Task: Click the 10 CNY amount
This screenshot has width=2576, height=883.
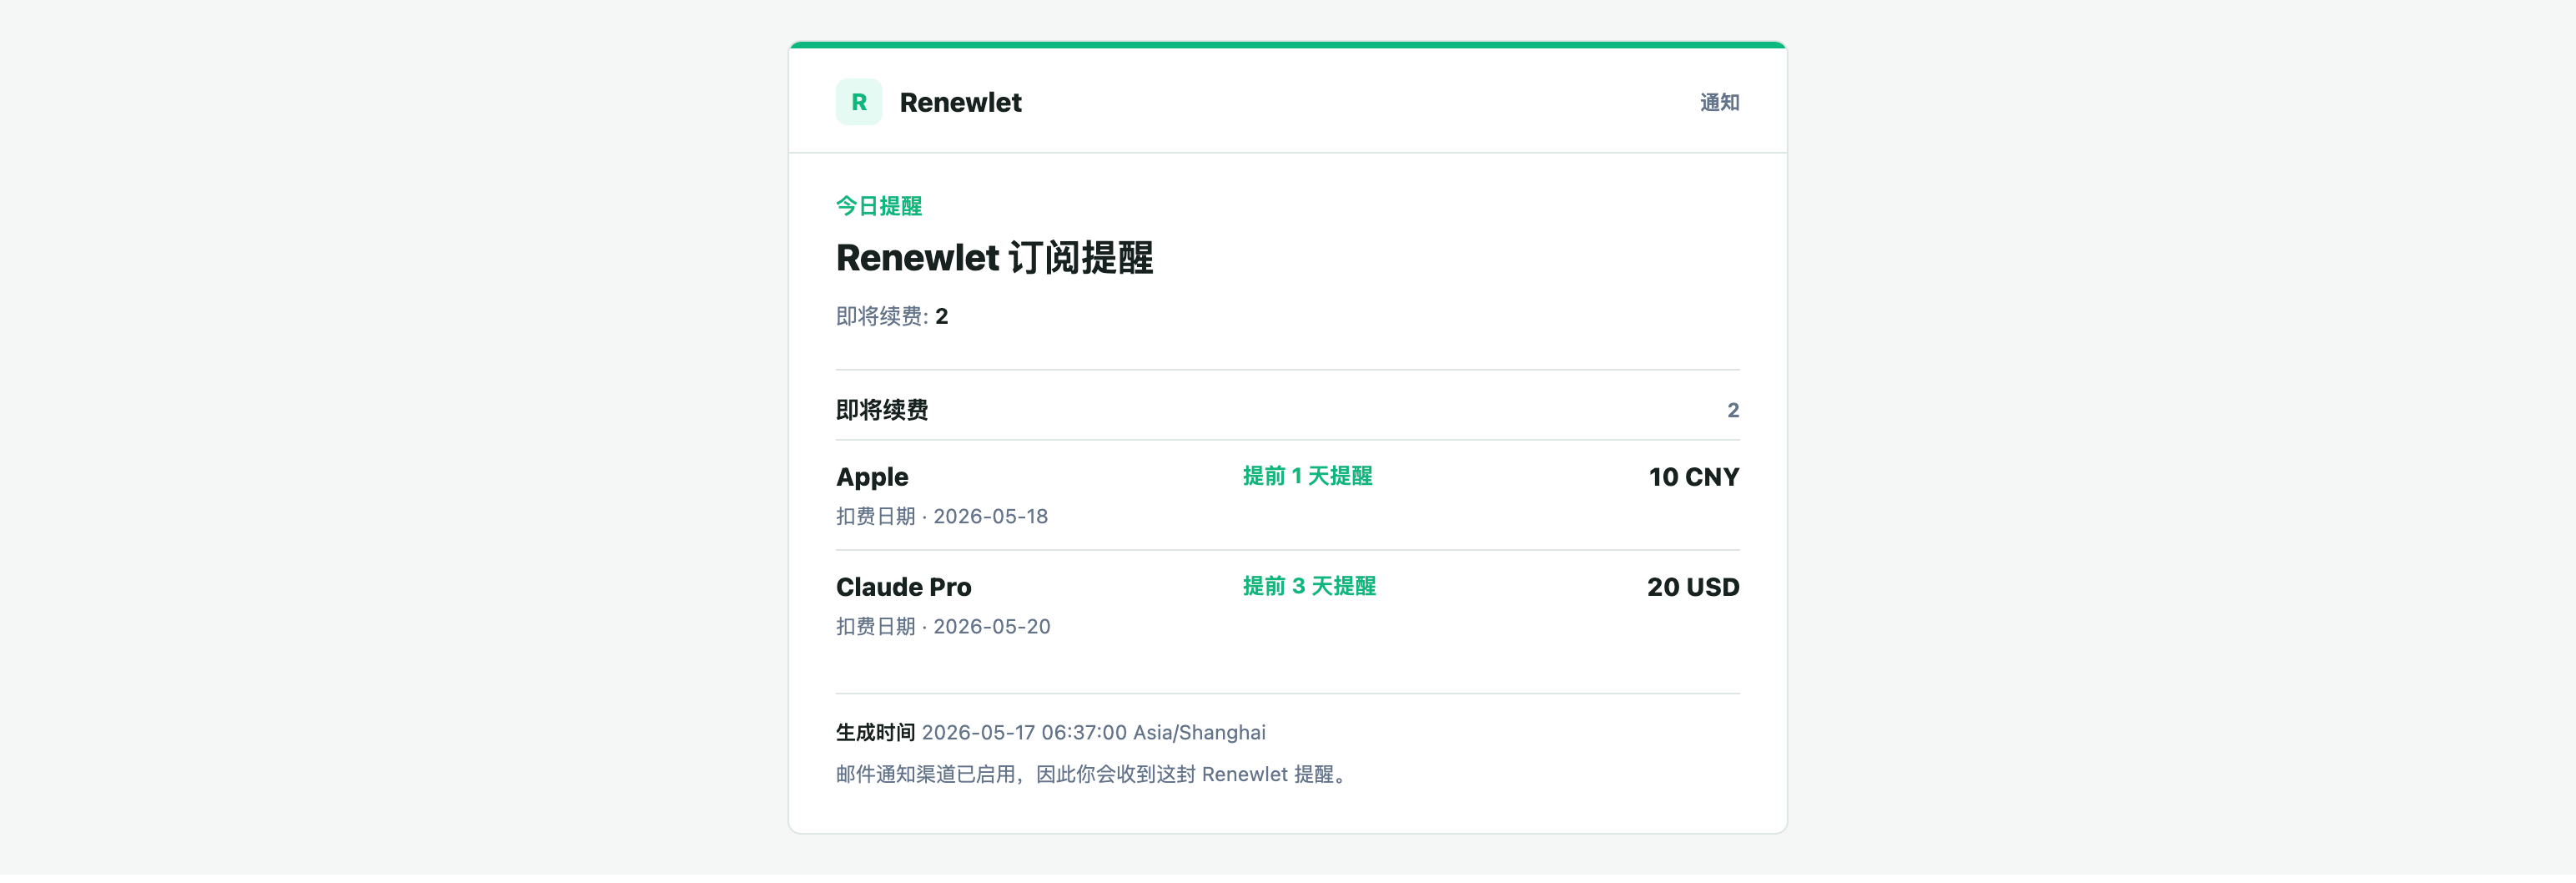Action: pyautogui.click(x=1694, y=477)
